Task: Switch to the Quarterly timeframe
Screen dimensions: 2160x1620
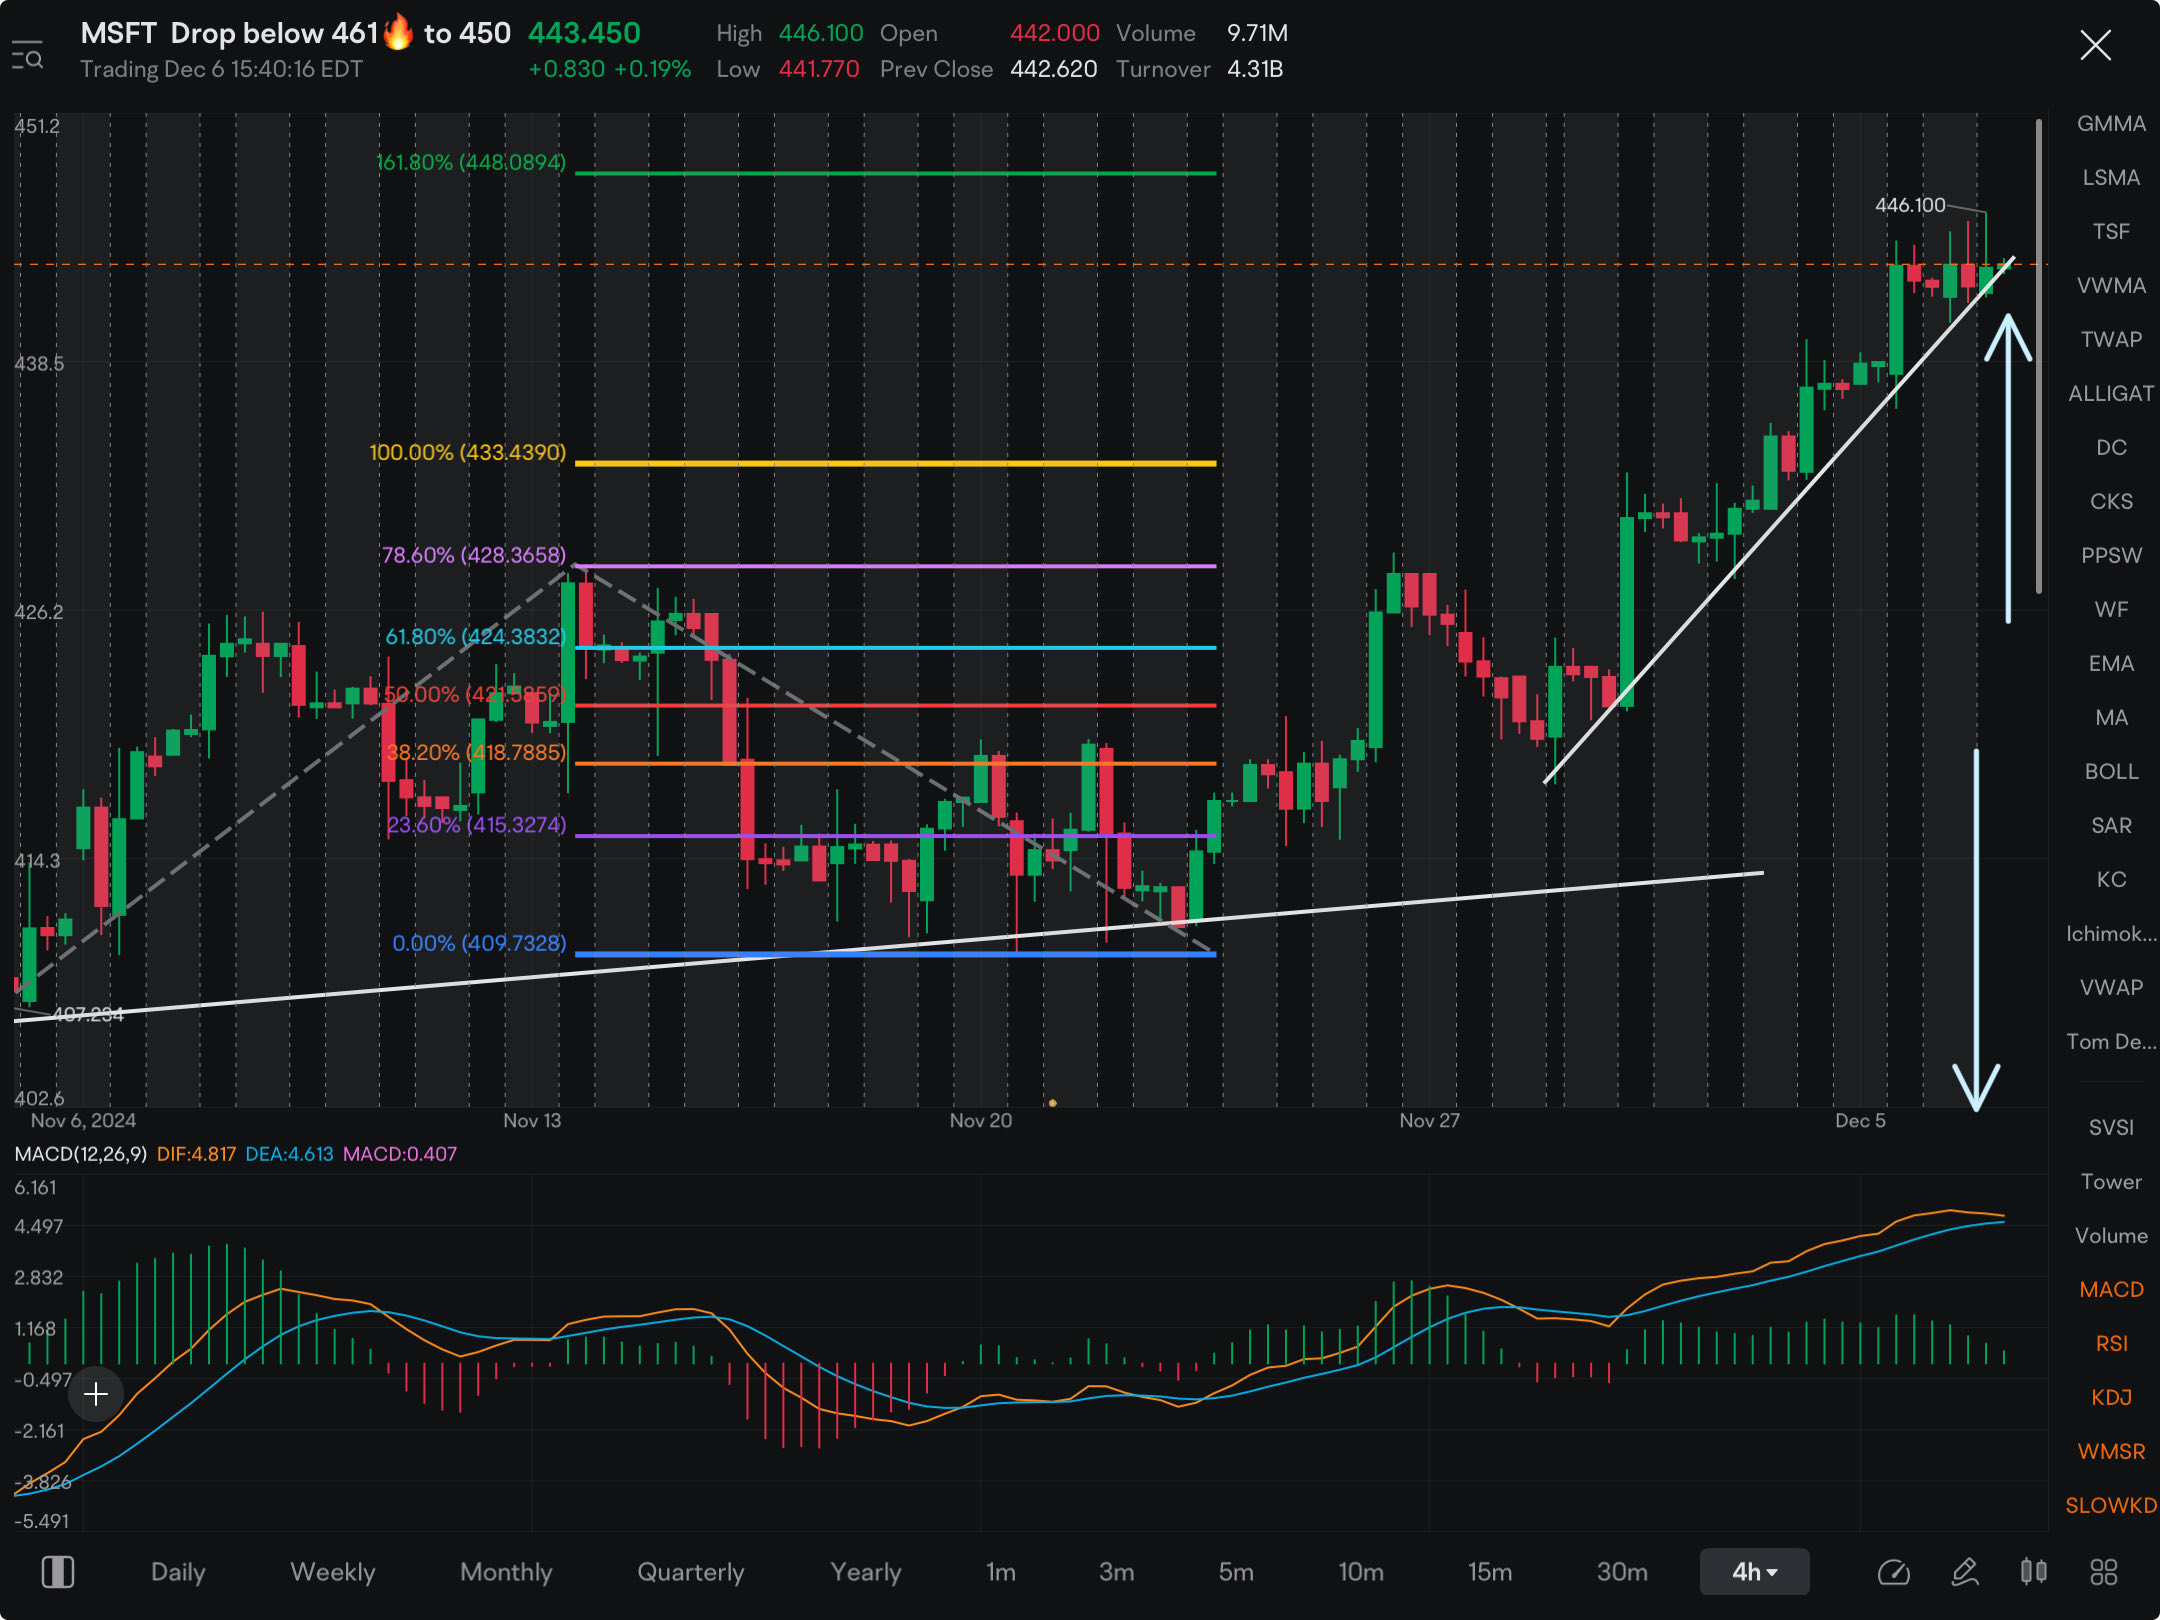Action: point(691,1572)
